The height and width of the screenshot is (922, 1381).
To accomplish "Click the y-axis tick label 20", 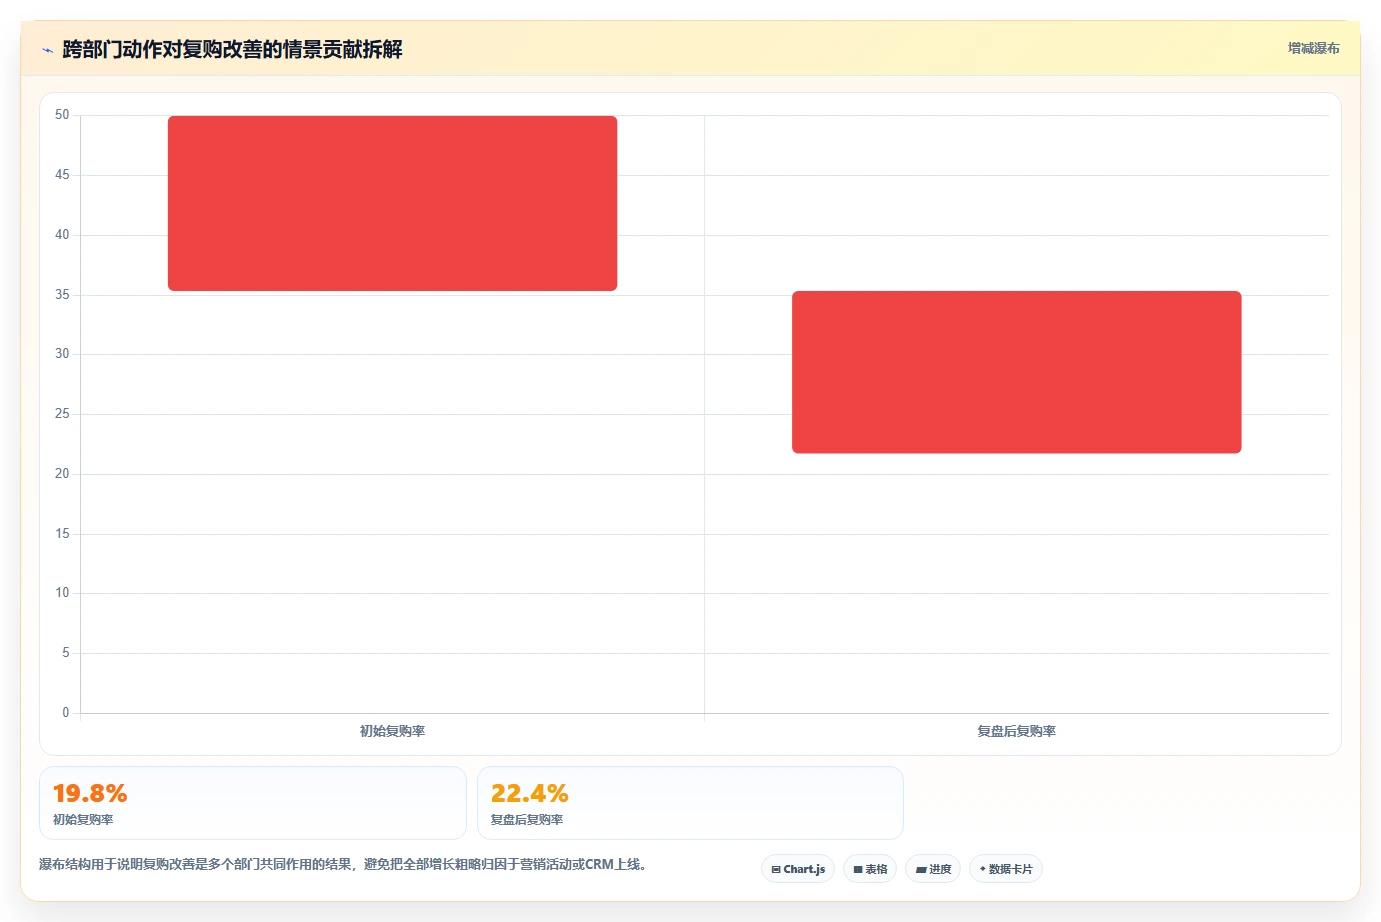I will [62, 474].
